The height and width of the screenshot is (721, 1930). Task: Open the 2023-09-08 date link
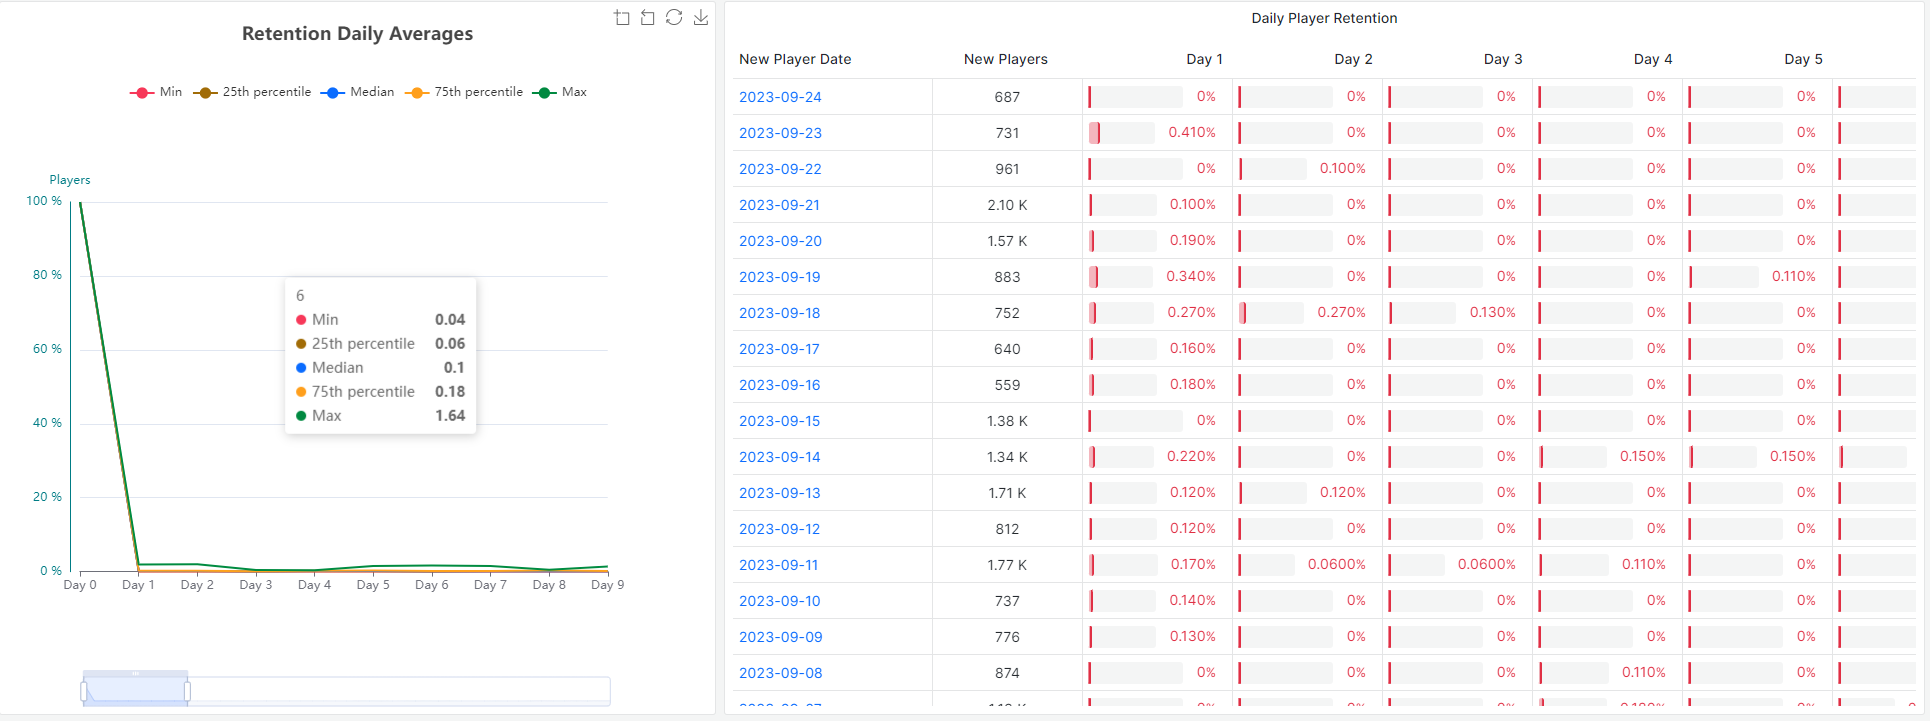click(780, 673)
